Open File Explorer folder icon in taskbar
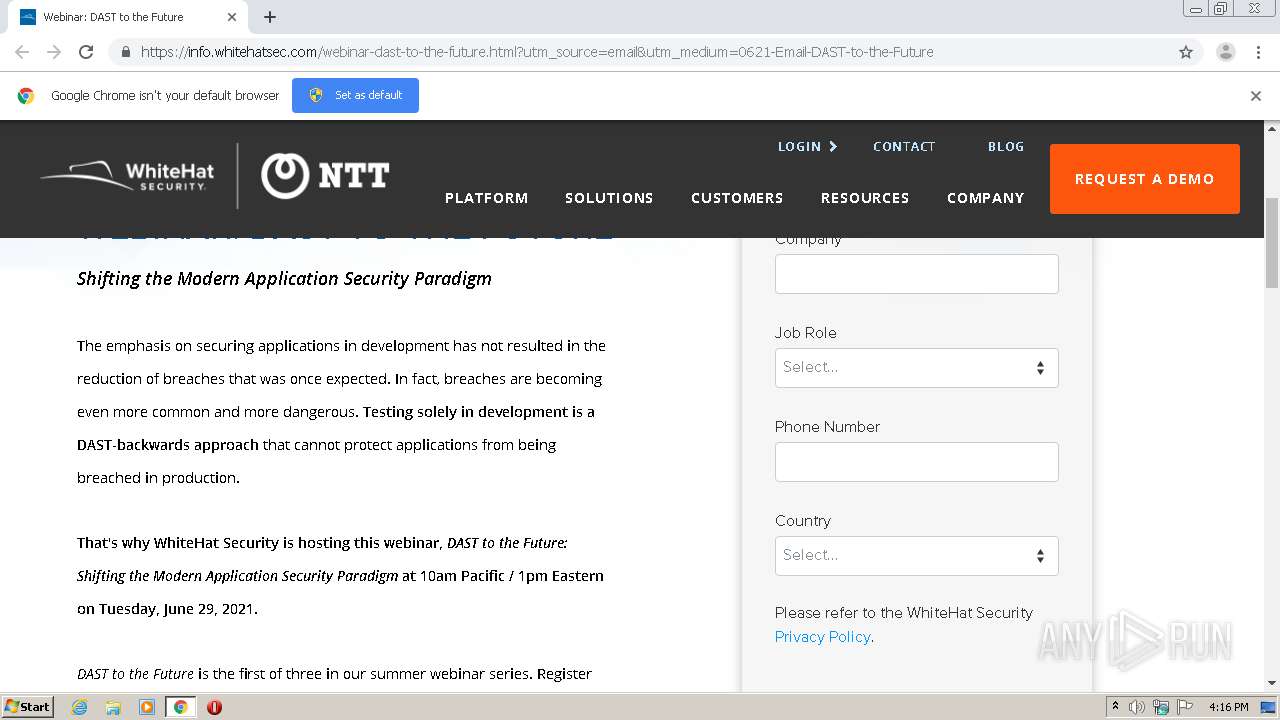 click(x=113, y=707)
